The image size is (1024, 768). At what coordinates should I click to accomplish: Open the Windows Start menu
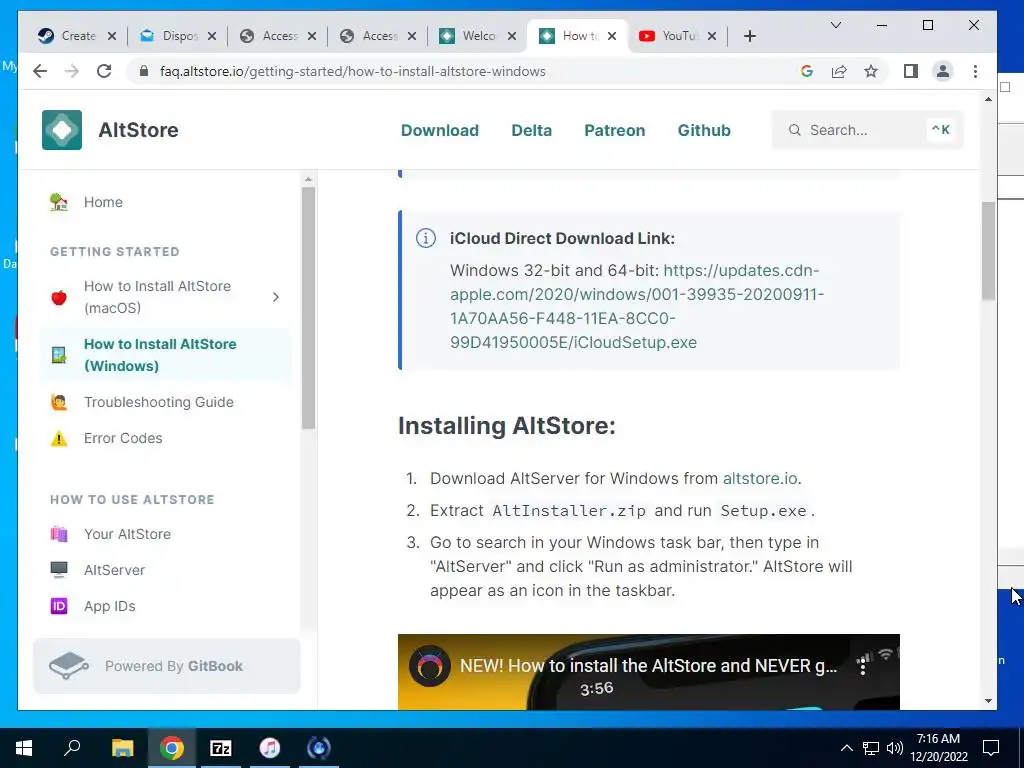[24, 748]
